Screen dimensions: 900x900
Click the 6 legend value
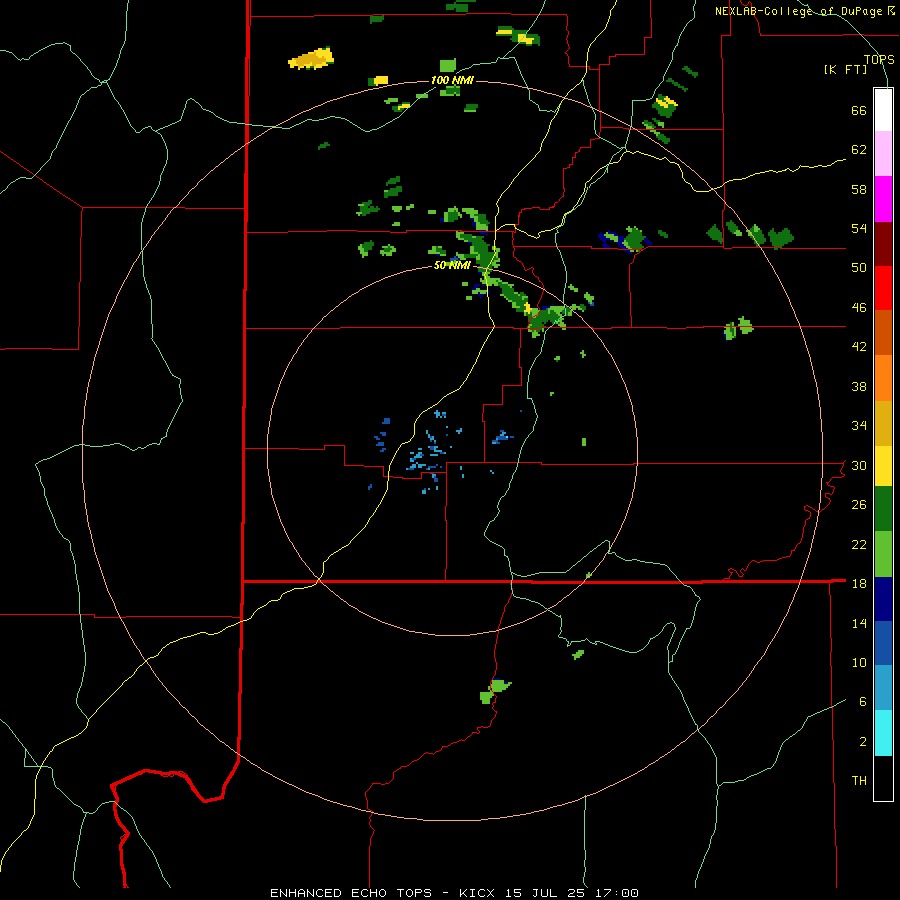[863, 702]
